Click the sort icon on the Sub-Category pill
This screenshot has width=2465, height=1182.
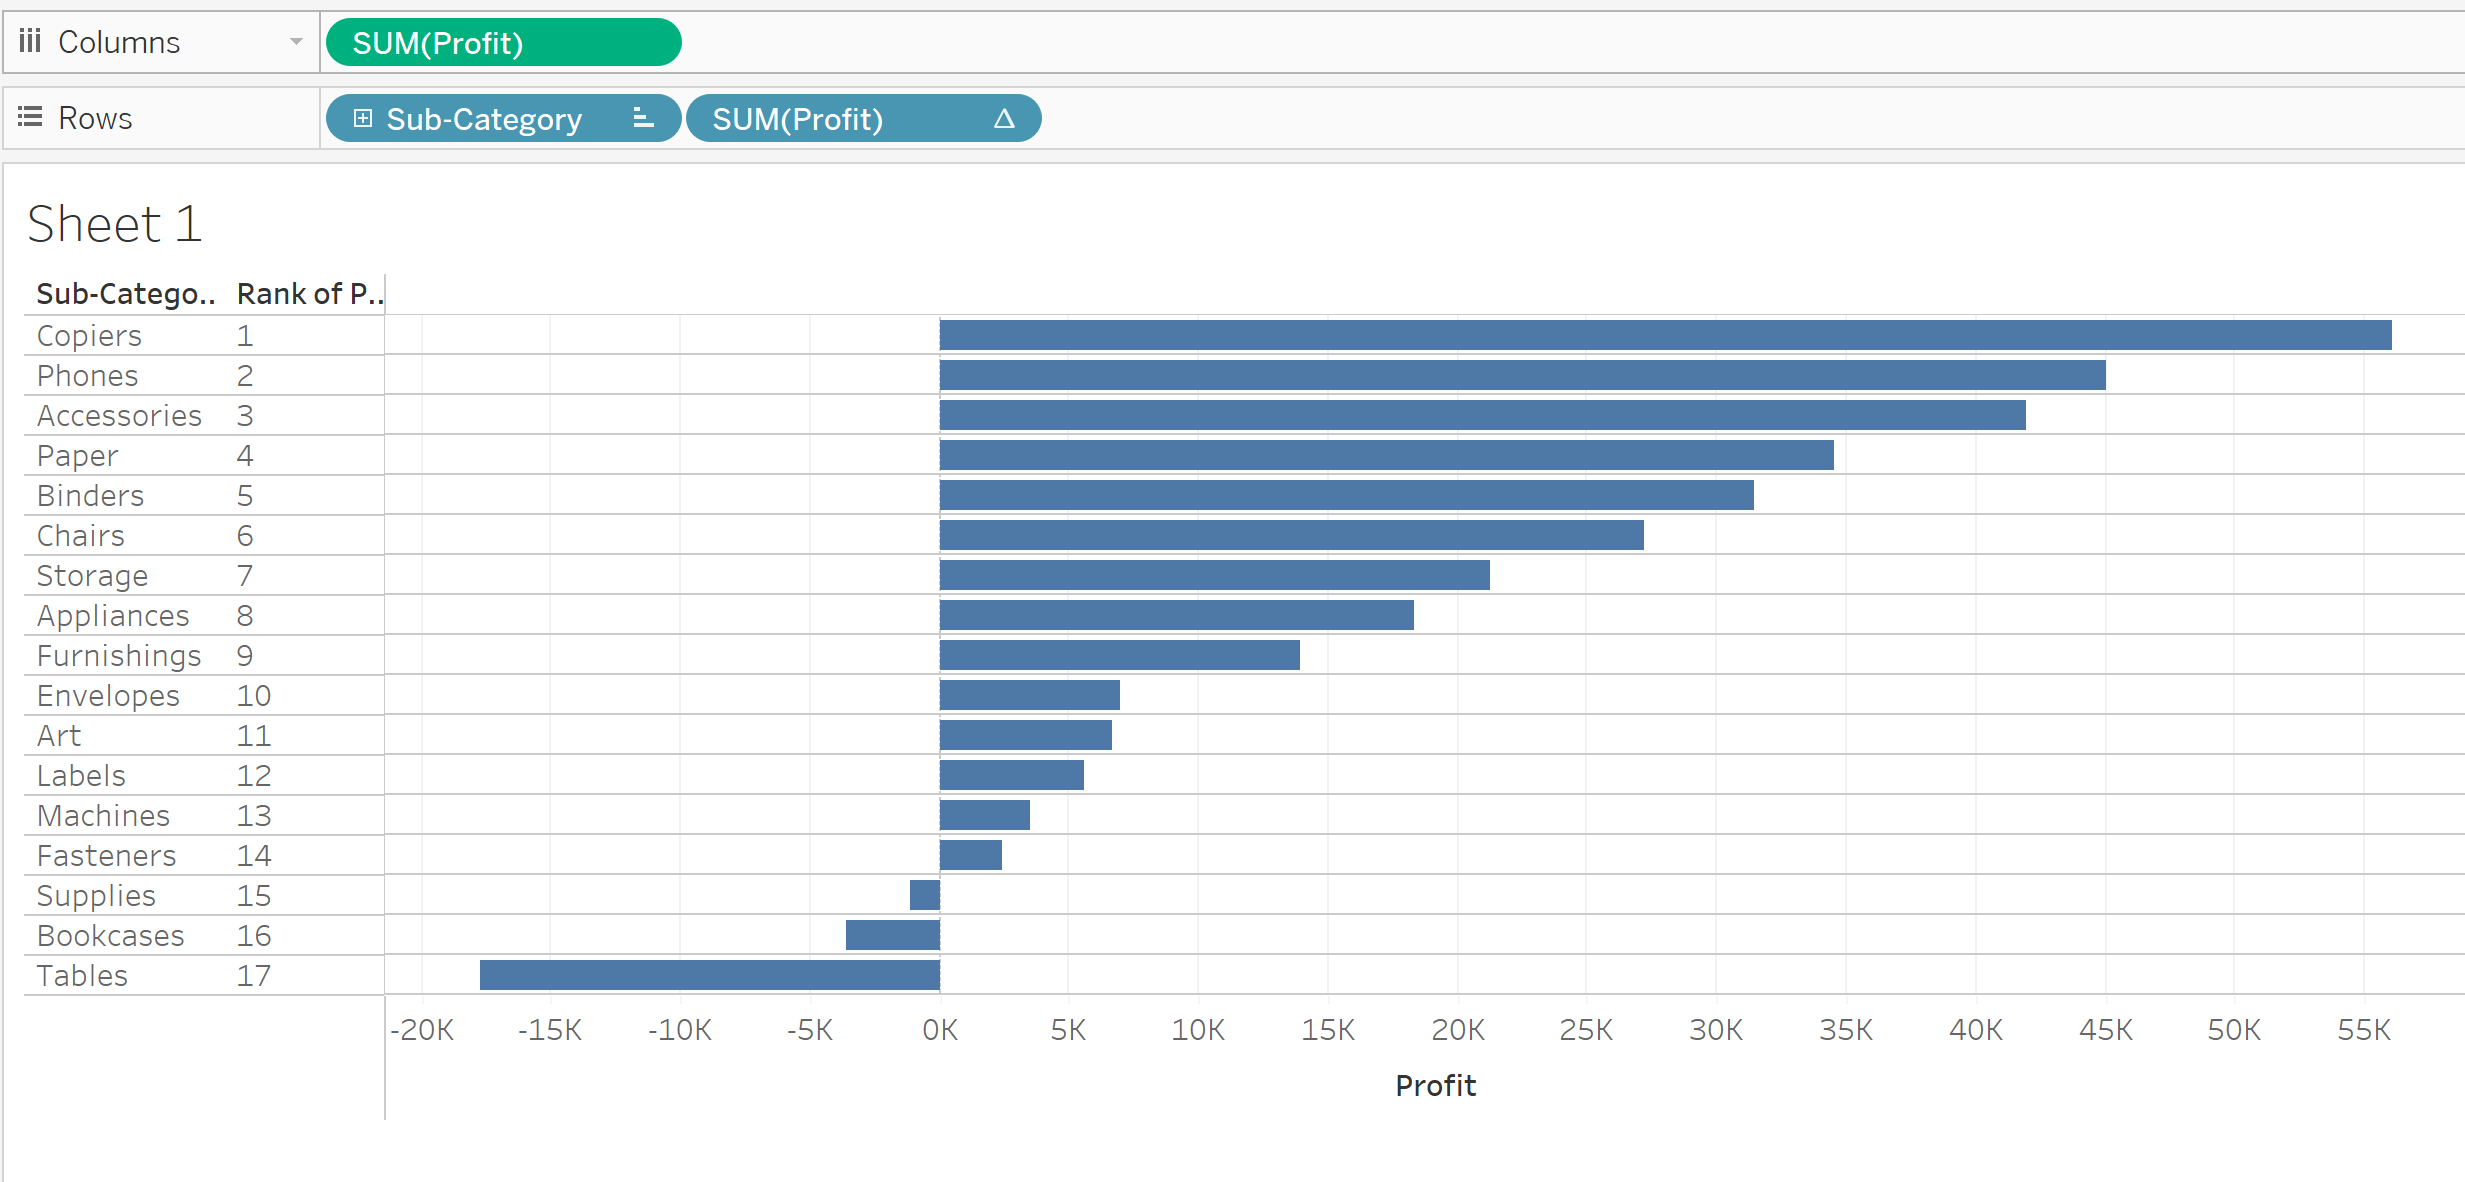[x=643, y=118]
